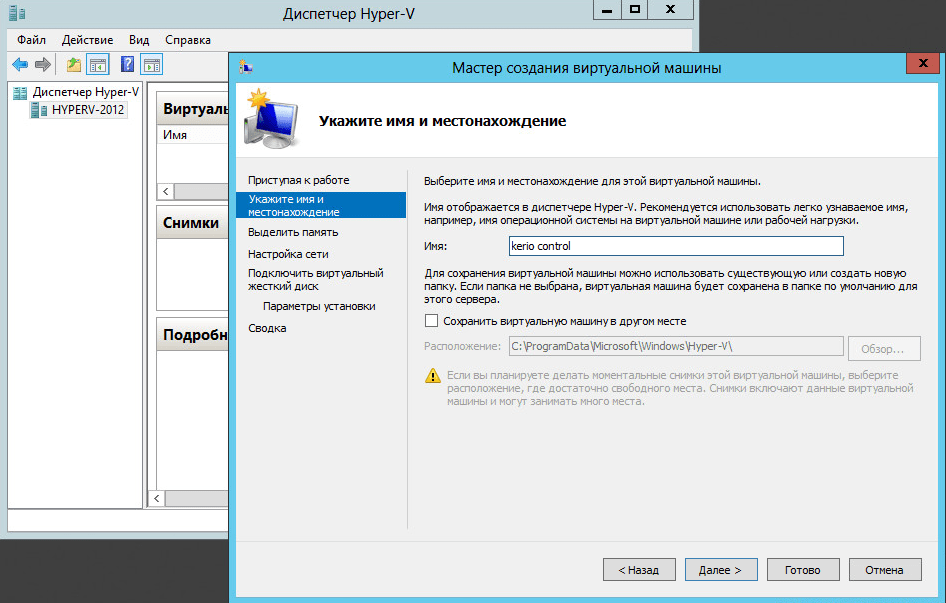Click left scroll arrow below the details pane

pyautogui.click(x=157, y=498)
